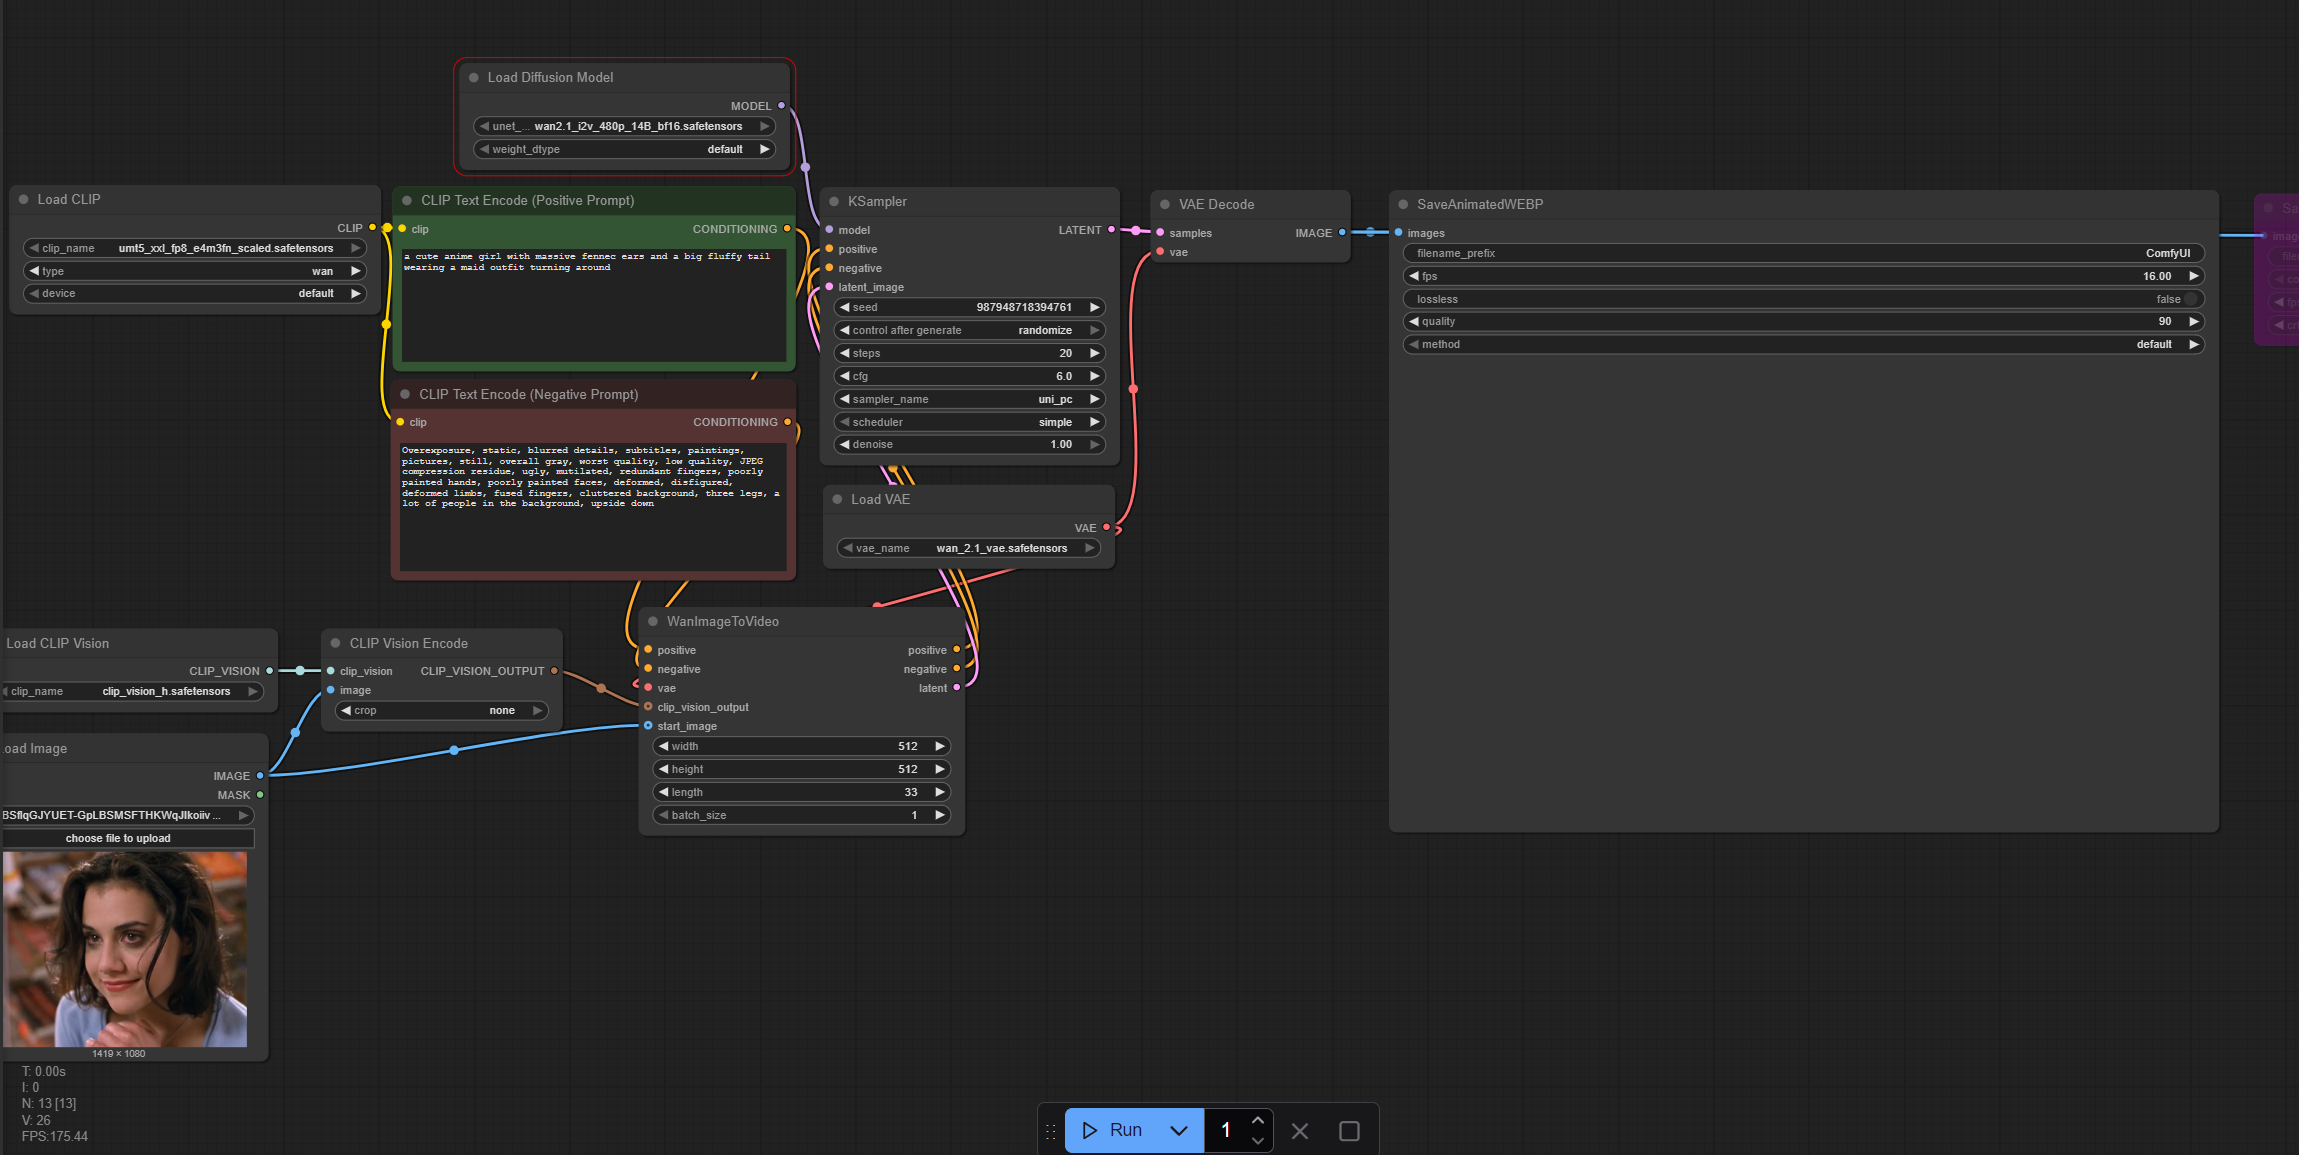The height and width of the screenshot is (1155, 2299).
Task: Click the fps 16.00 slider widget
Action: click(1803, 276)
